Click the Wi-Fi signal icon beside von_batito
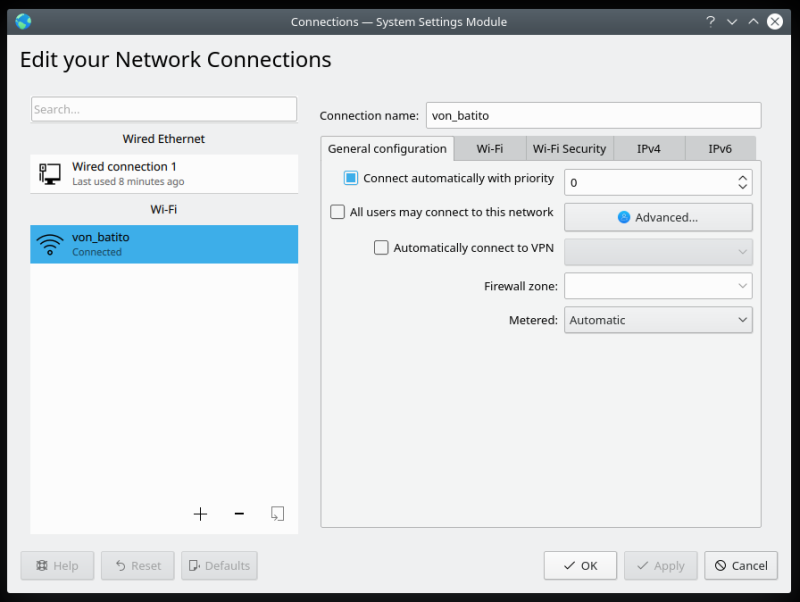800x602 pixels. tap(49, 243)
